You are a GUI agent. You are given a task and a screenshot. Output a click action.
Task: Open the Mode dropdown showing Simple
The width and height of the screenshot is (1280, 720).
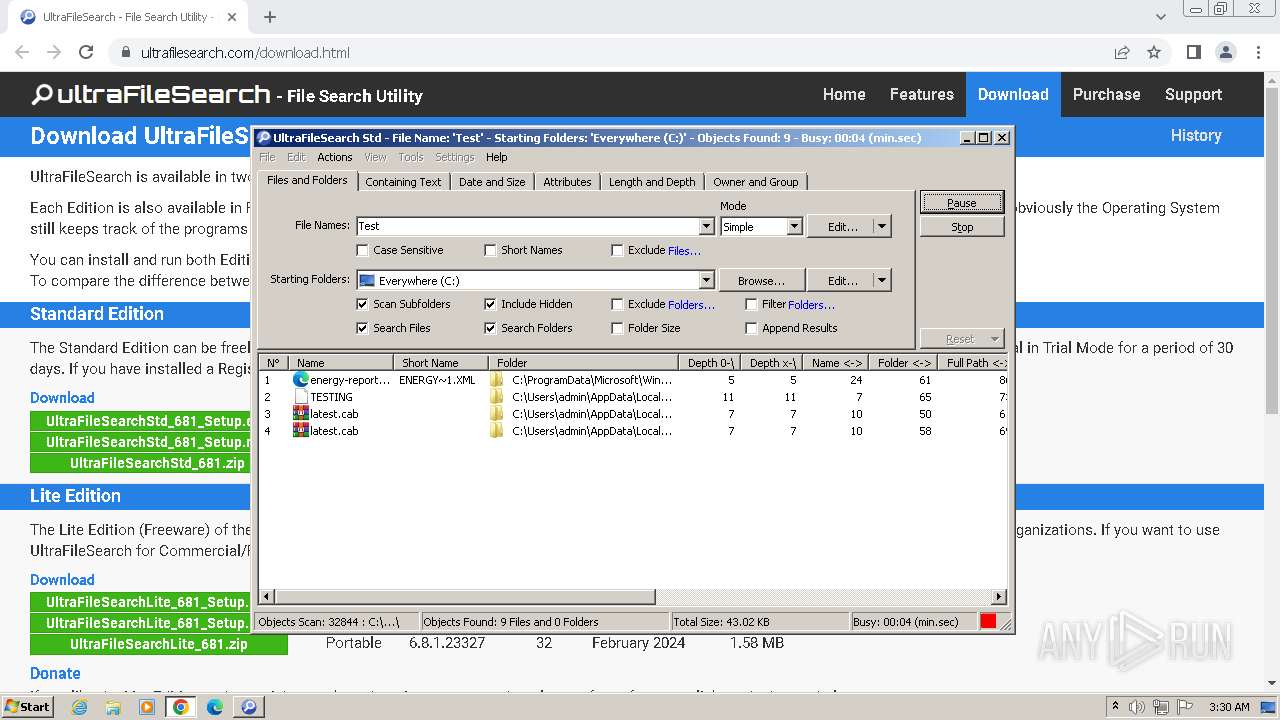[794, 227]
